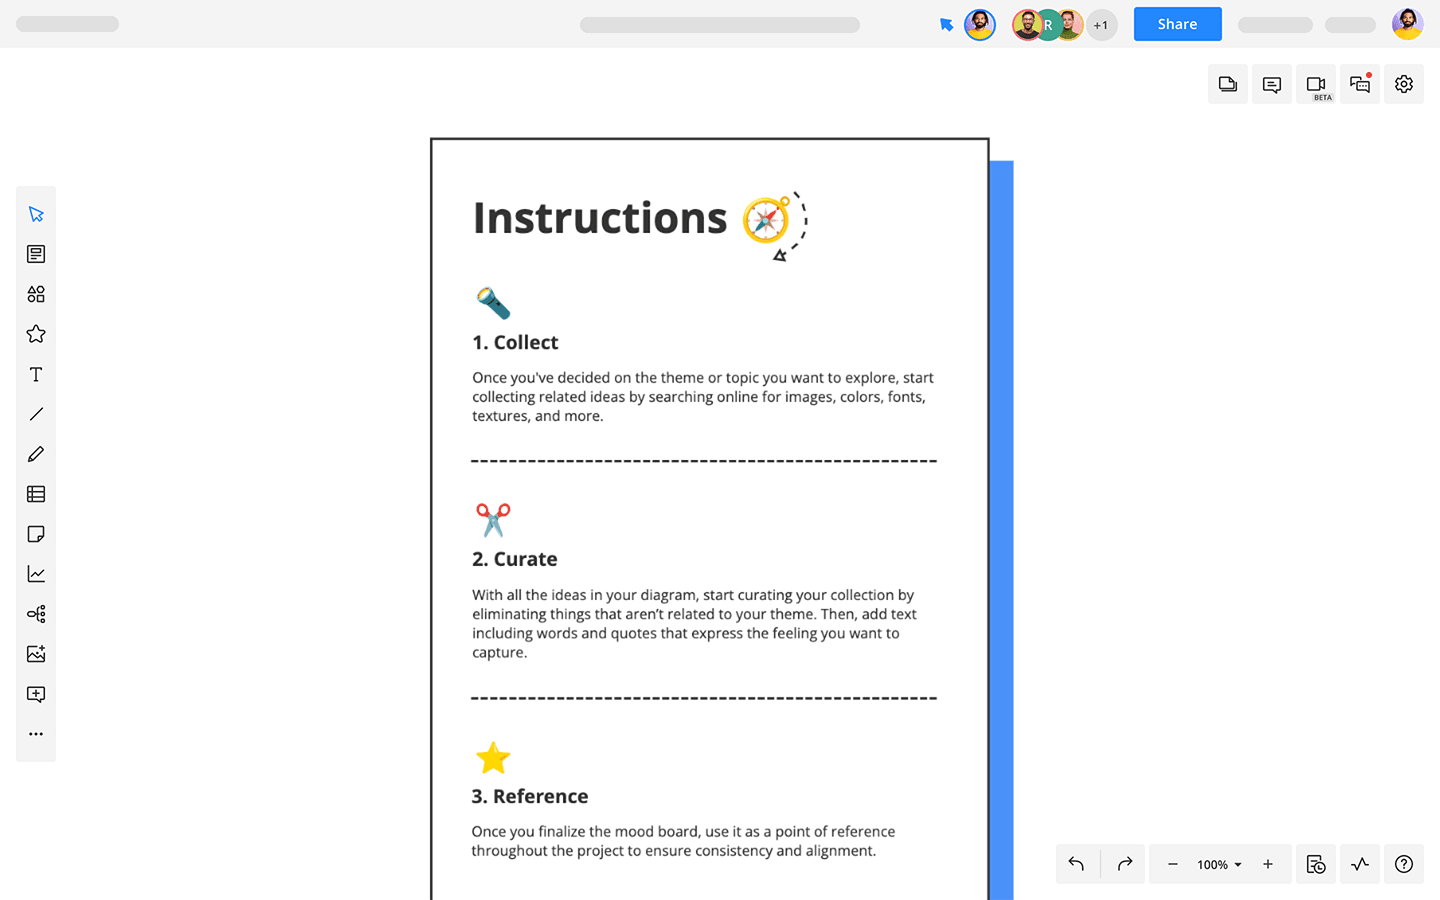The width and height of the screenshot is (1440, 900).
Task: Open the 100% zoom level dropdown
Action: [x=1219, y=865]
